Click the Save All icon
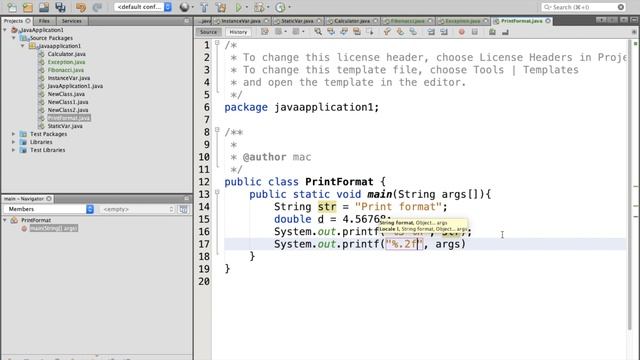 pyautogui.click(x=60, y=7)
